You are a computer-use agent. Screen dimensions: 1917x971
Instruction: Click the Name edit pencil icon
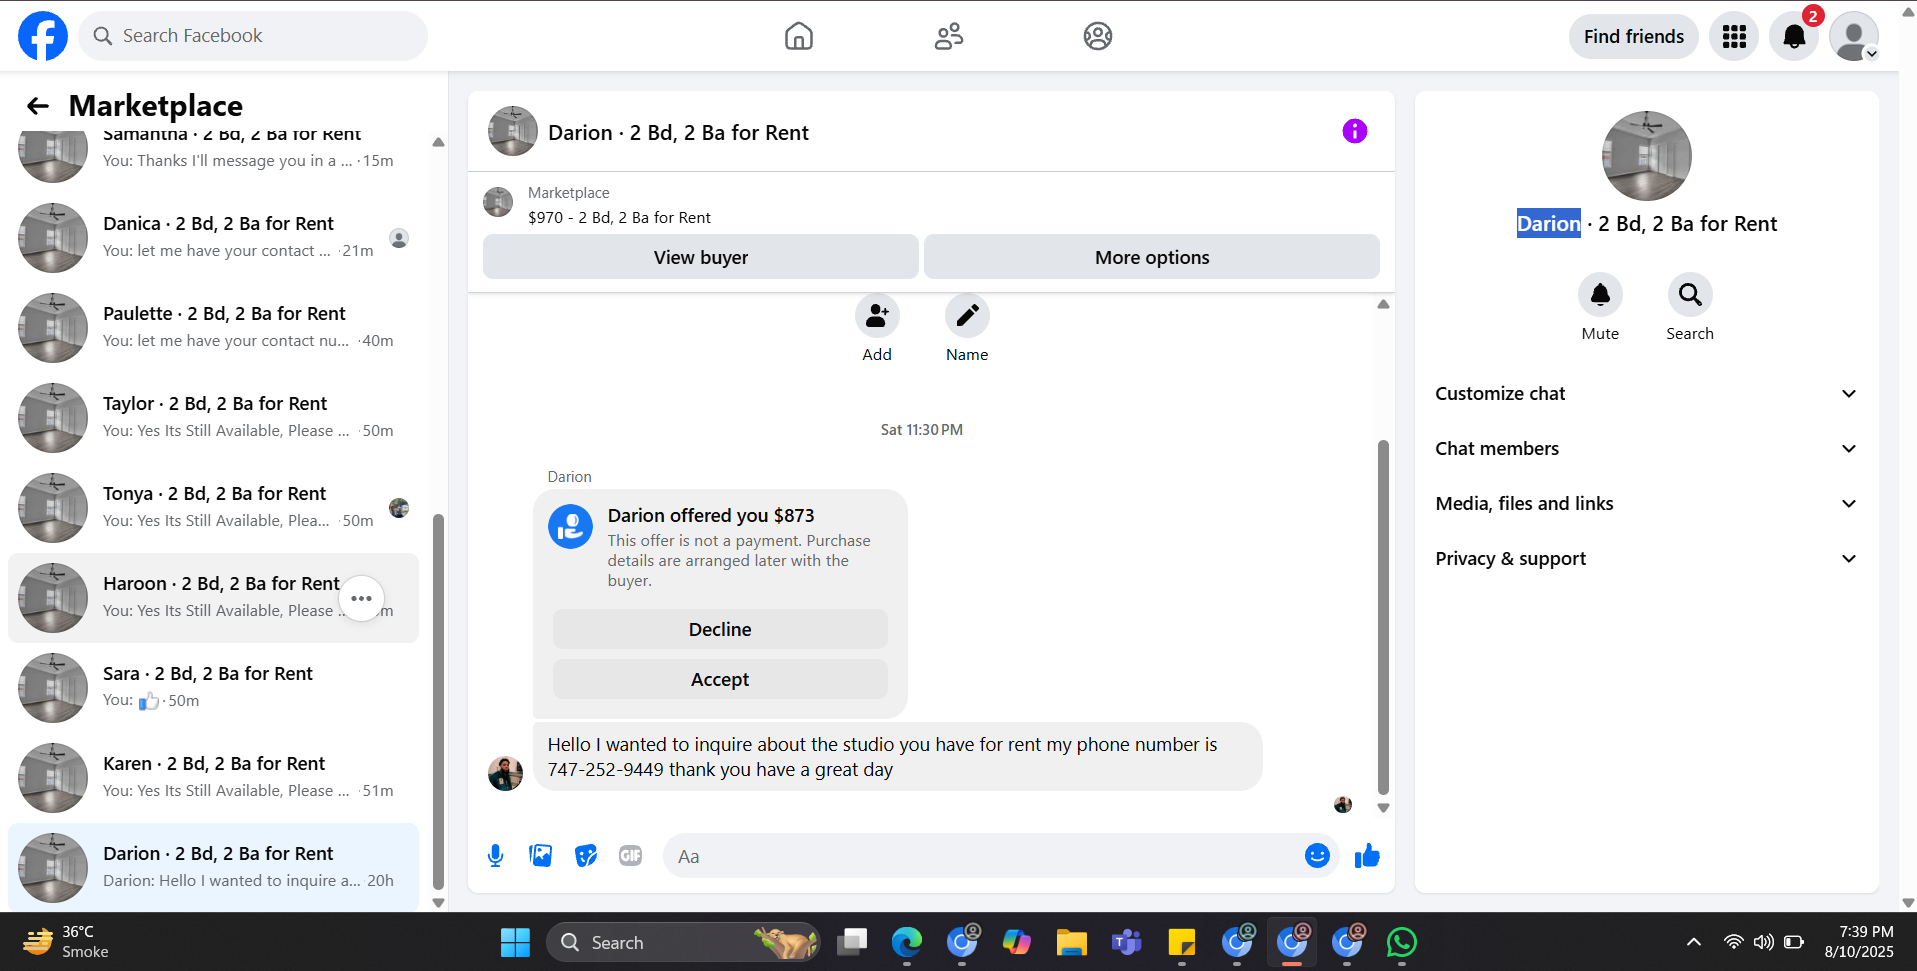967,316
